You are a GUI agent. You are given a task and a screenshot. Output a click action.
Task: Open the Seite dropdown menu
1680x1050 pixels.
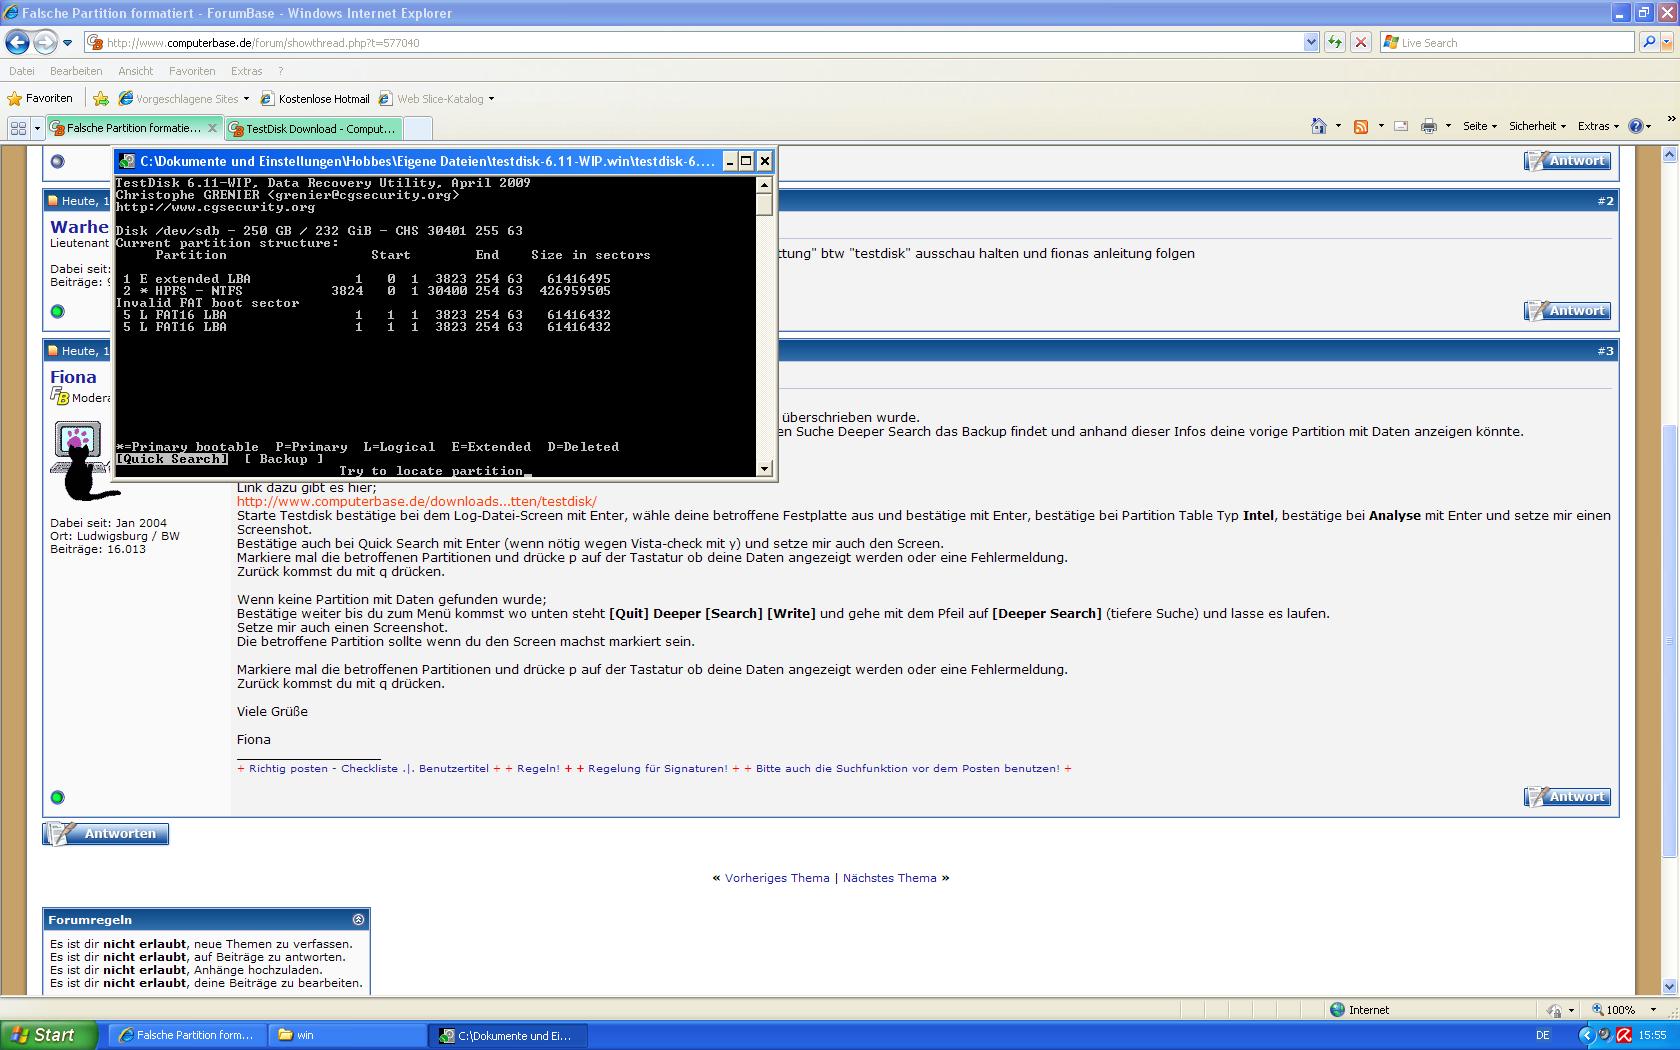[x=1480, y=126]
